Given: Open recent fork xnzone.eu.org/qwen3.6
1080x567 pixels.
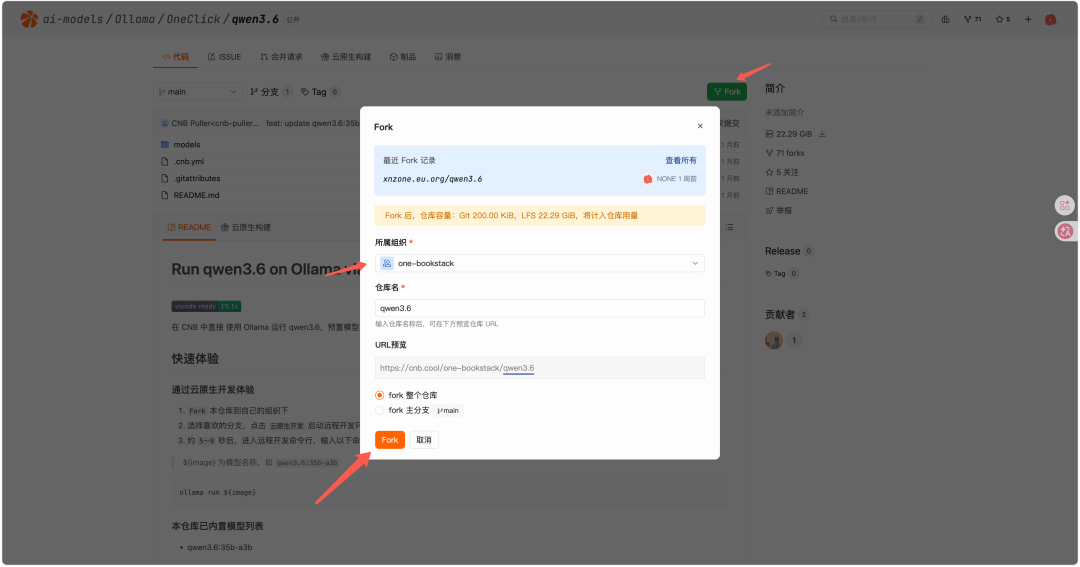Looking at the screenshot, I should (x=433, y=178).
